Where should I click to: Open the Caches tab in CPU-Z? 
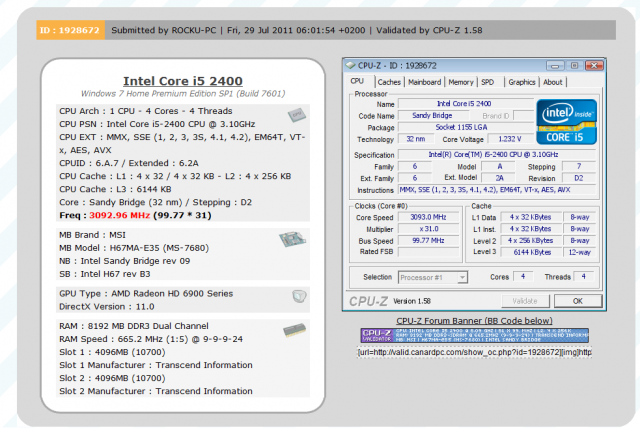point(389,82)
